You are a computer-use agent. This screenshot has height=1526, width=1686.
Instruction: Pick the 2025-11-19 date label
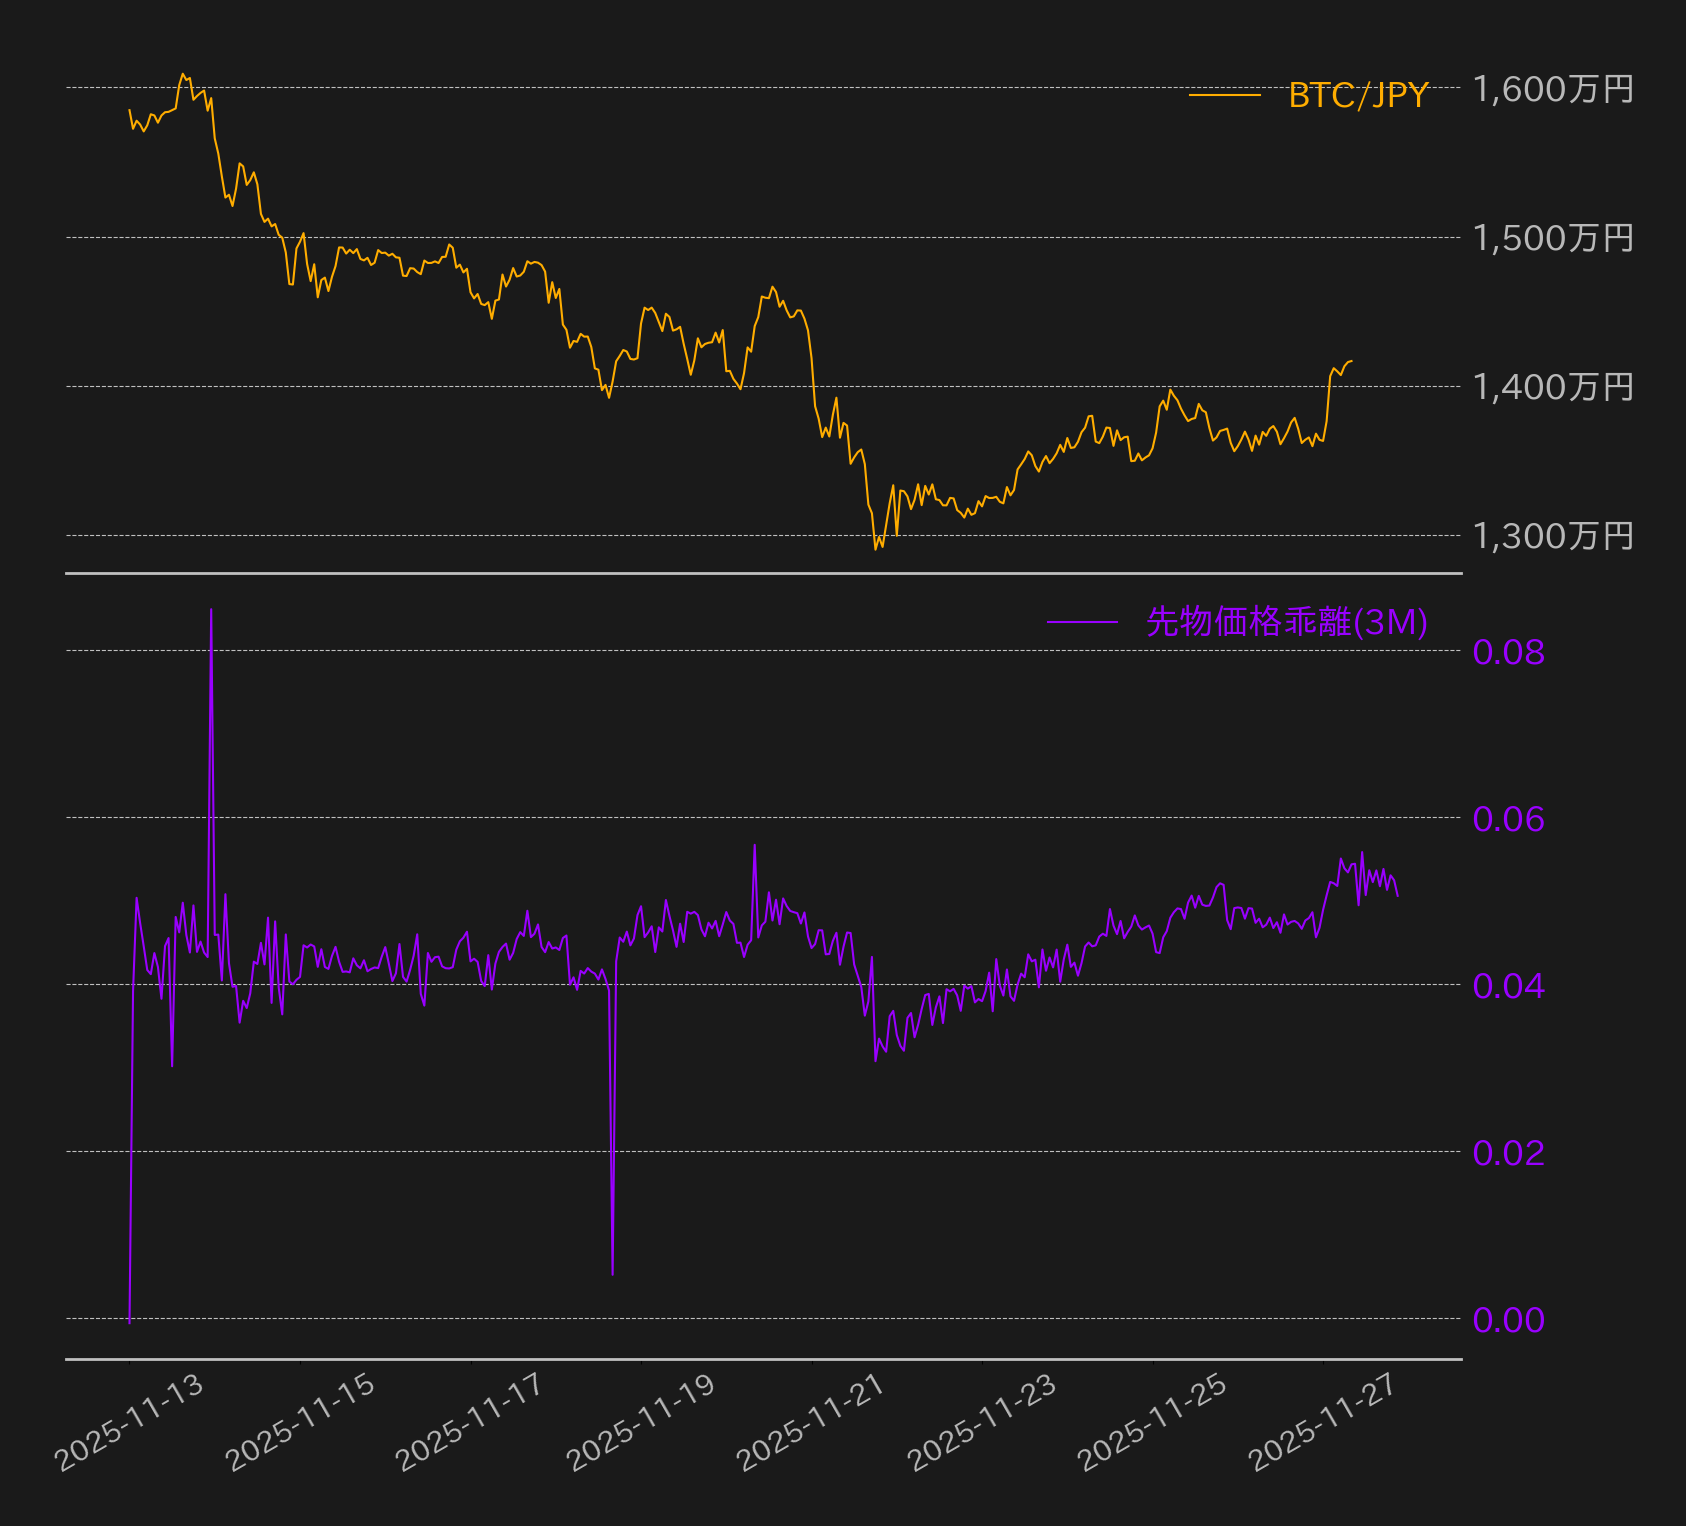point(641,1423)
